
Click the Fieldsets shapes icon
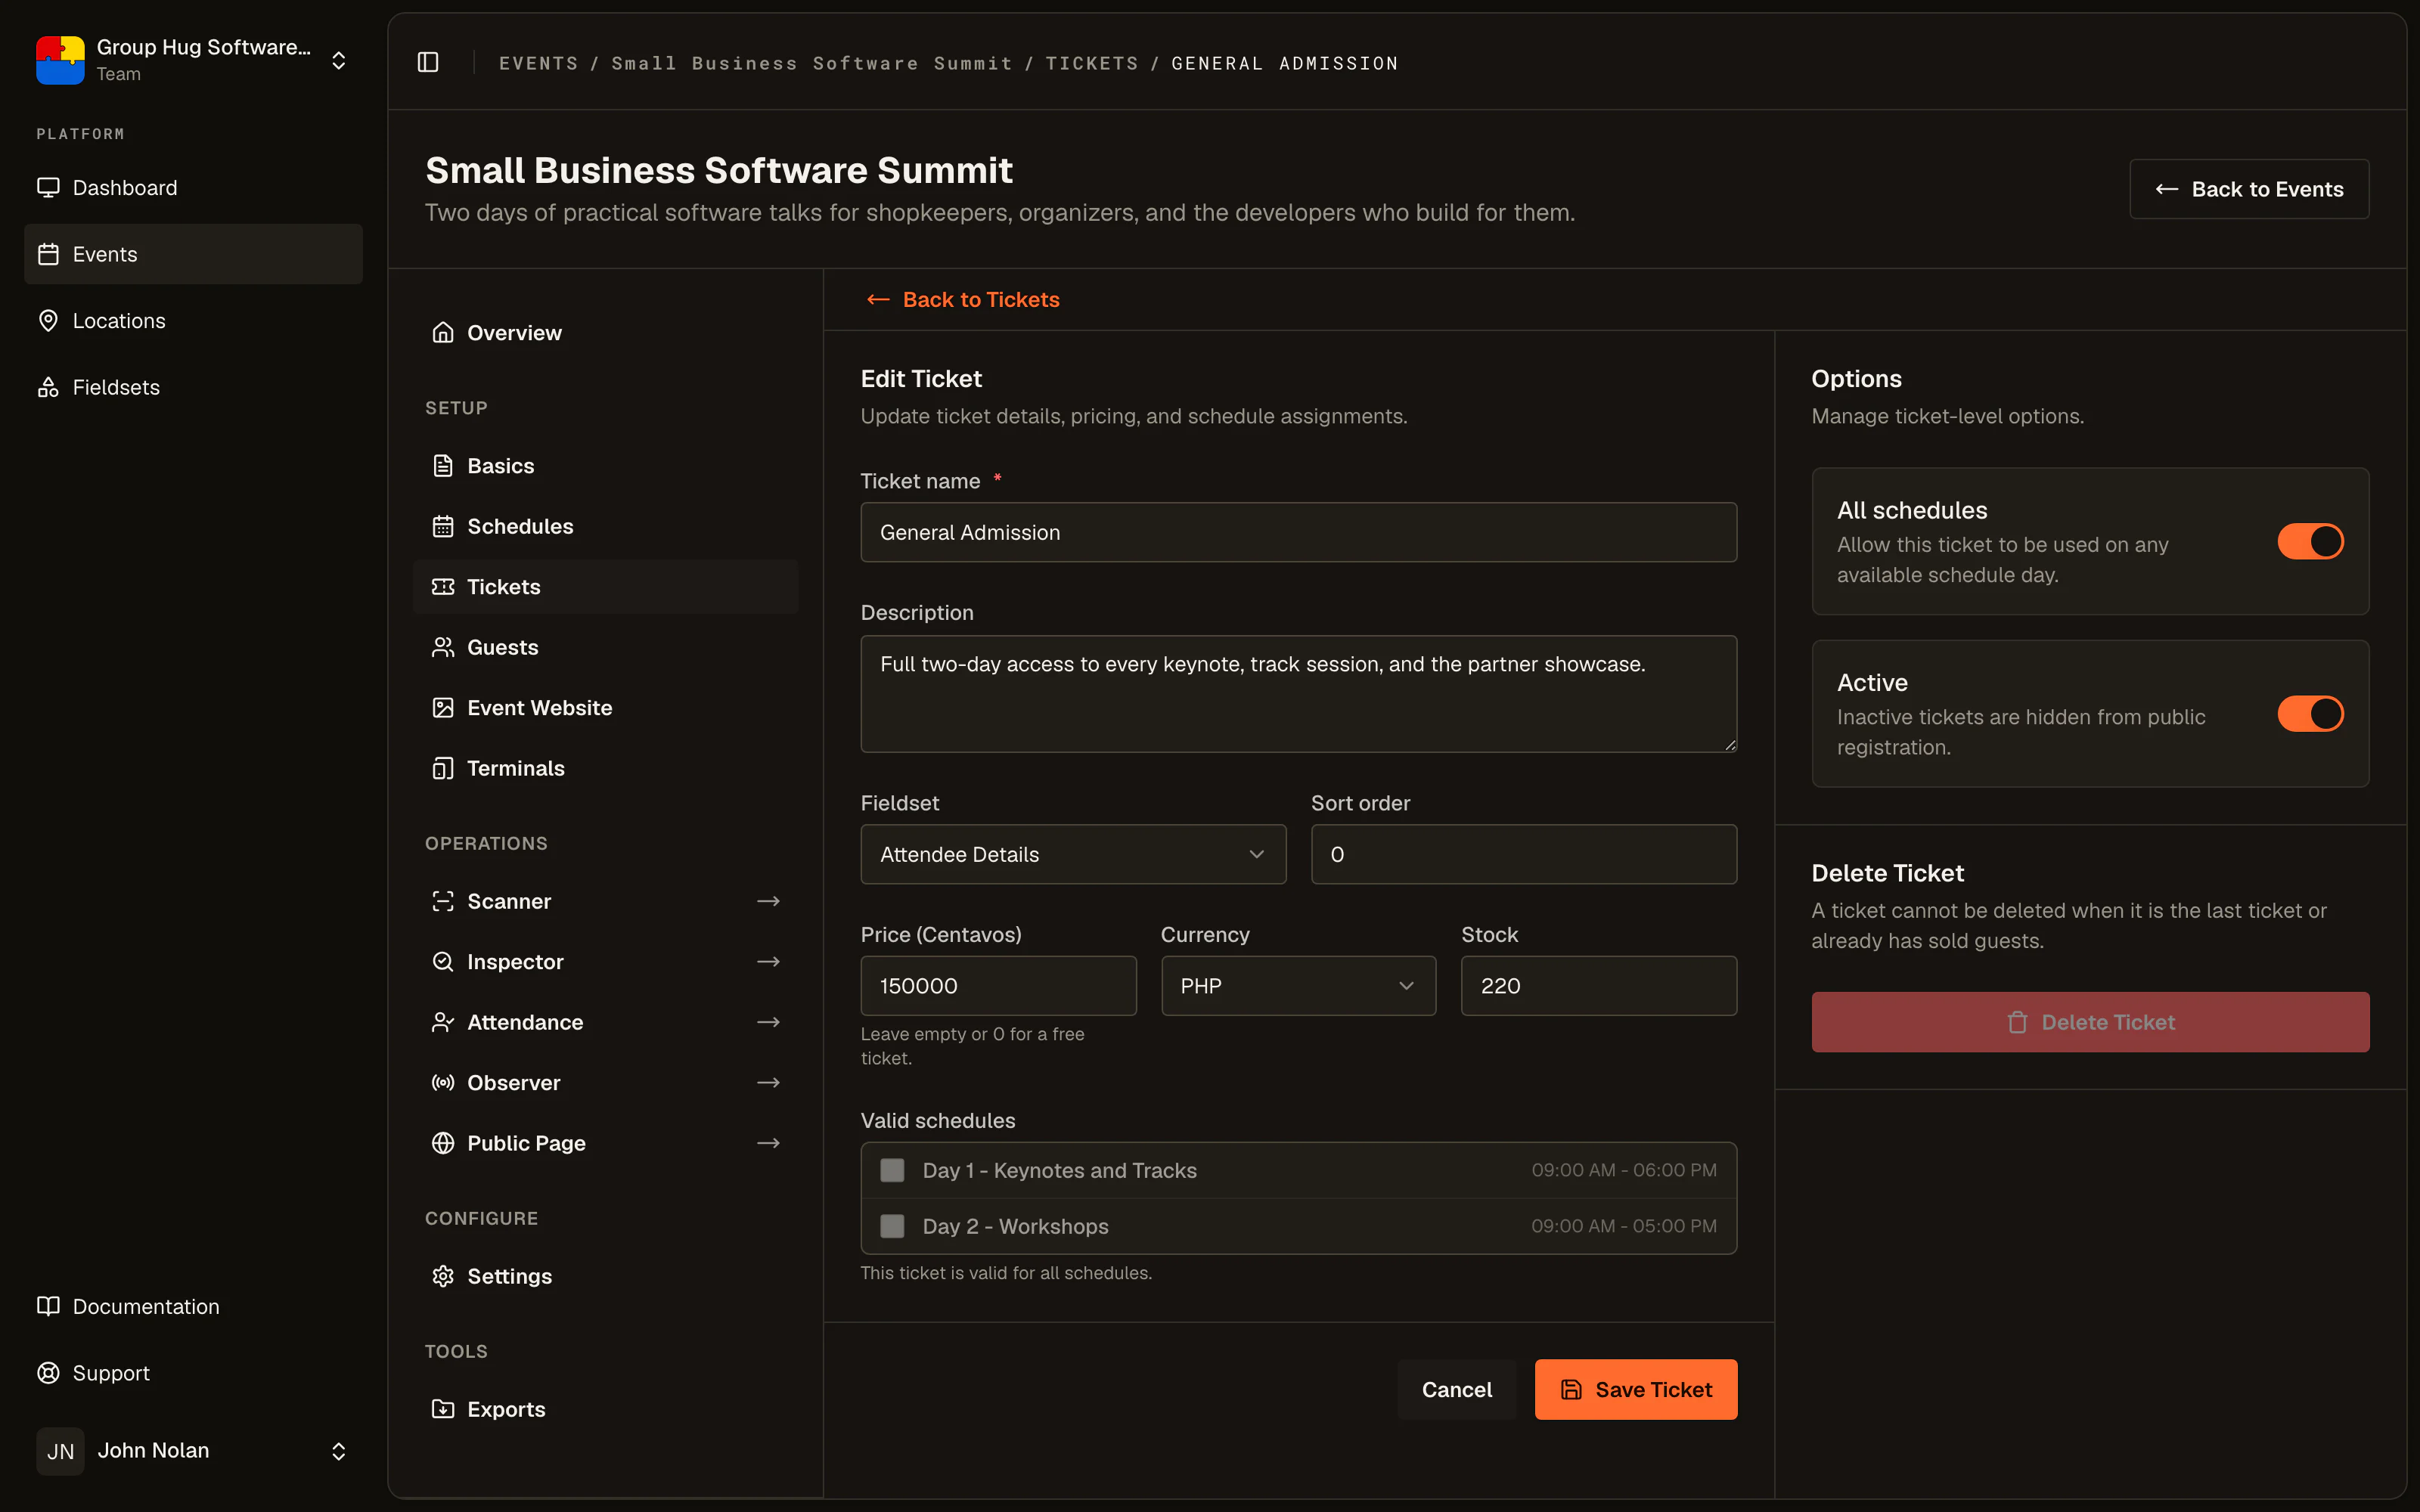48,387
